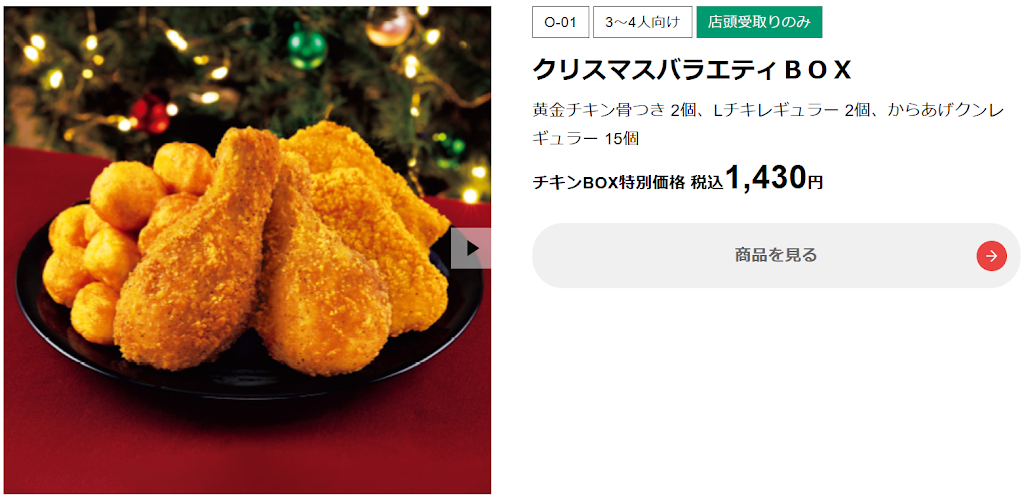Click the red ornament on the tree

coord(150,113)
